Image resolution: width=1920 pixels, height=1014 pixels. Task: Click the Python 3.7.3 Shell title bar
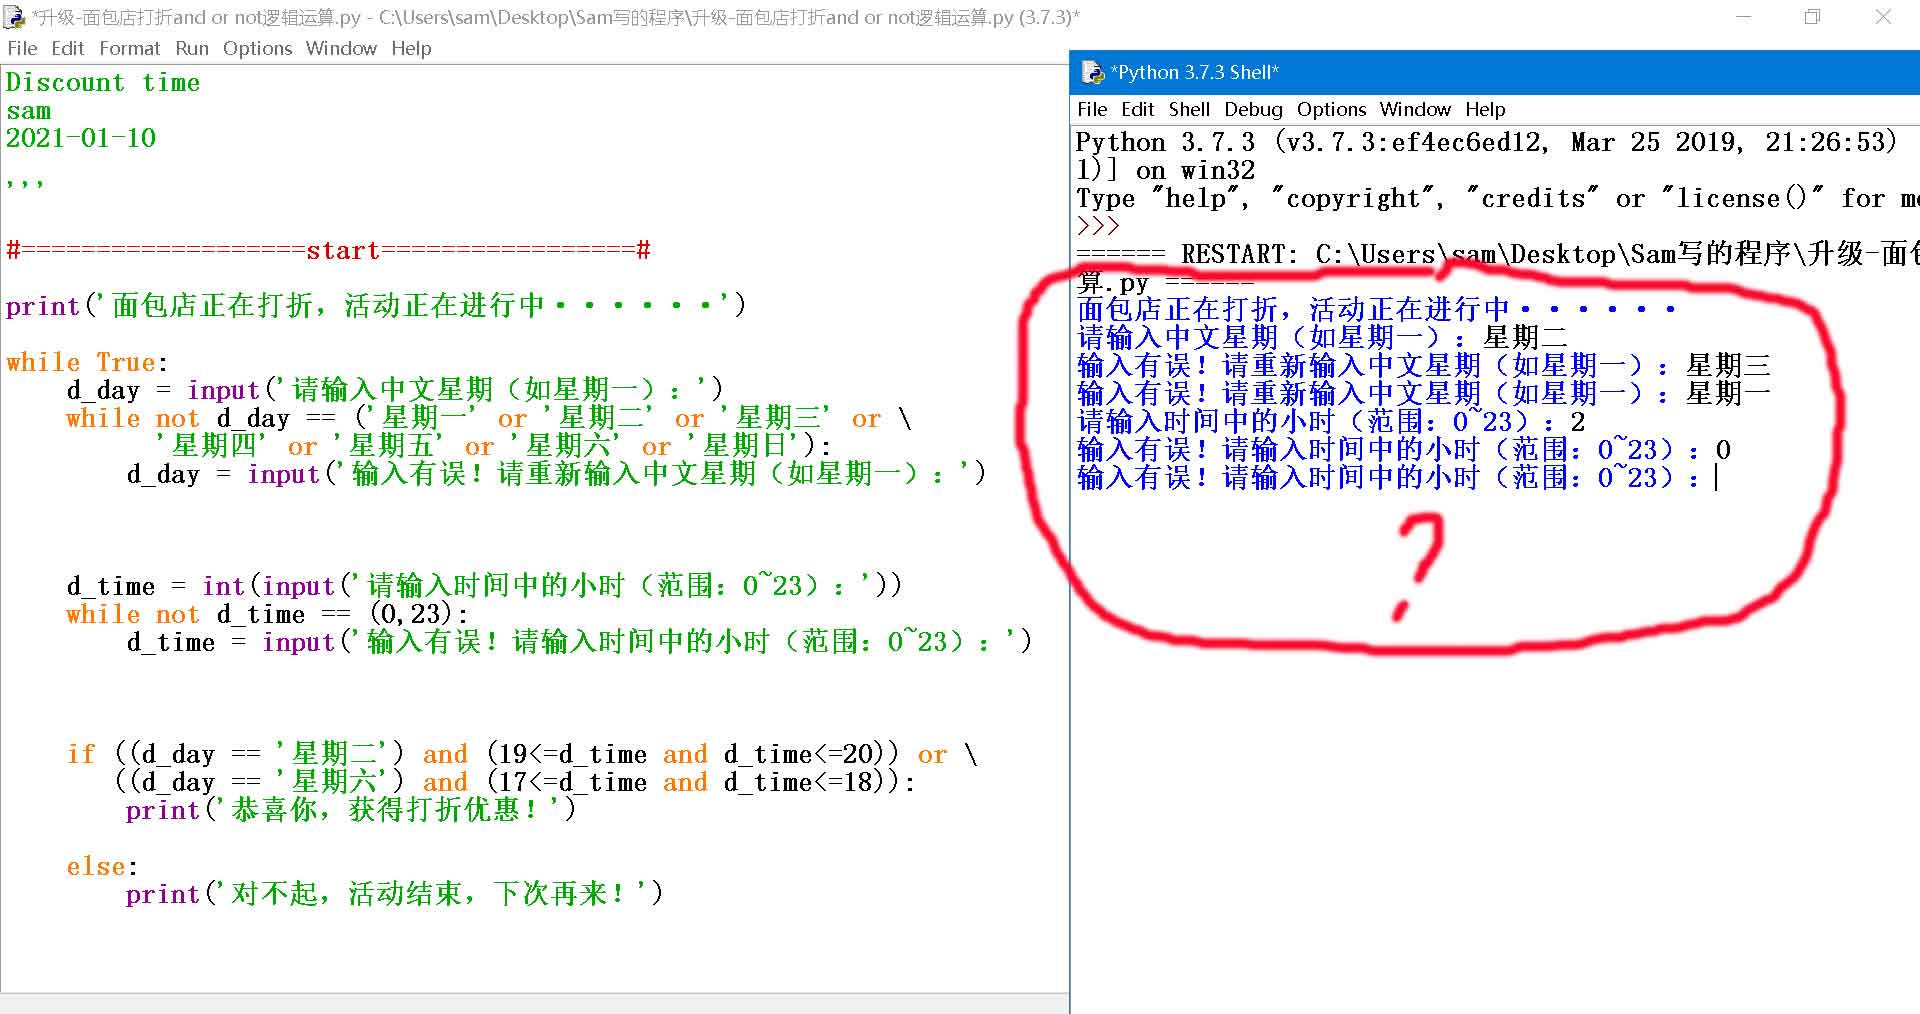point(1495,72)
